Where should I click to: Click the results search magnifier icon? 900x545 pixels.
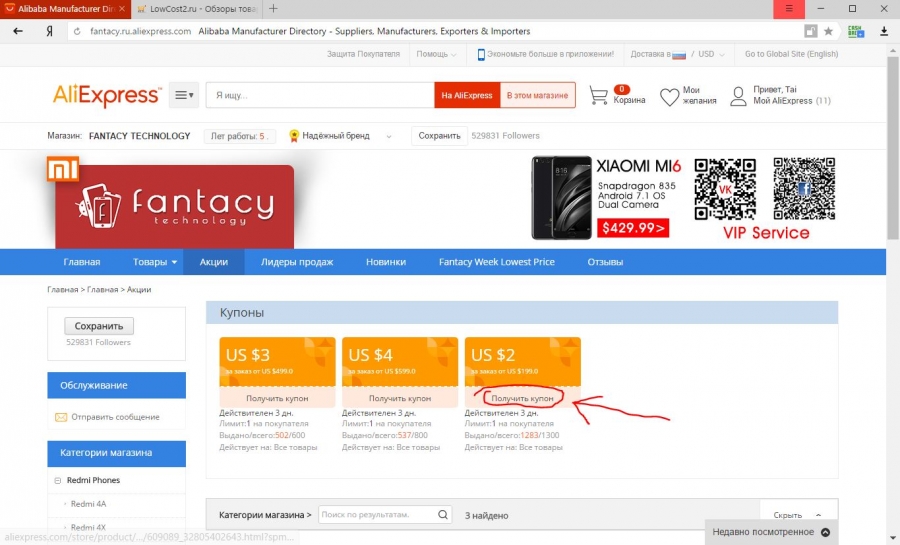[x=443, y=515]
